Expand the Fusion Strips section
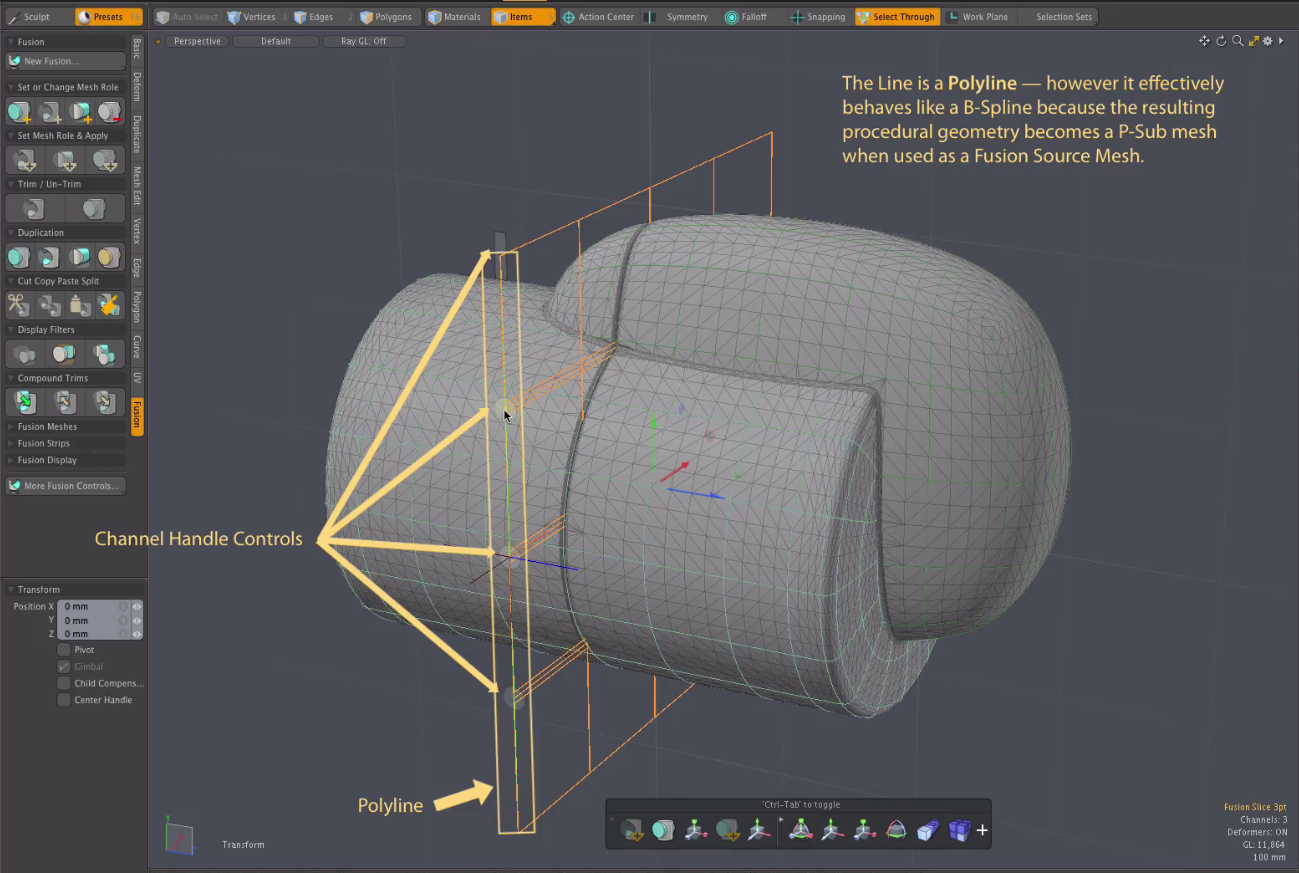The height and width of the screenshot is (873, 1299). [44, 444]
